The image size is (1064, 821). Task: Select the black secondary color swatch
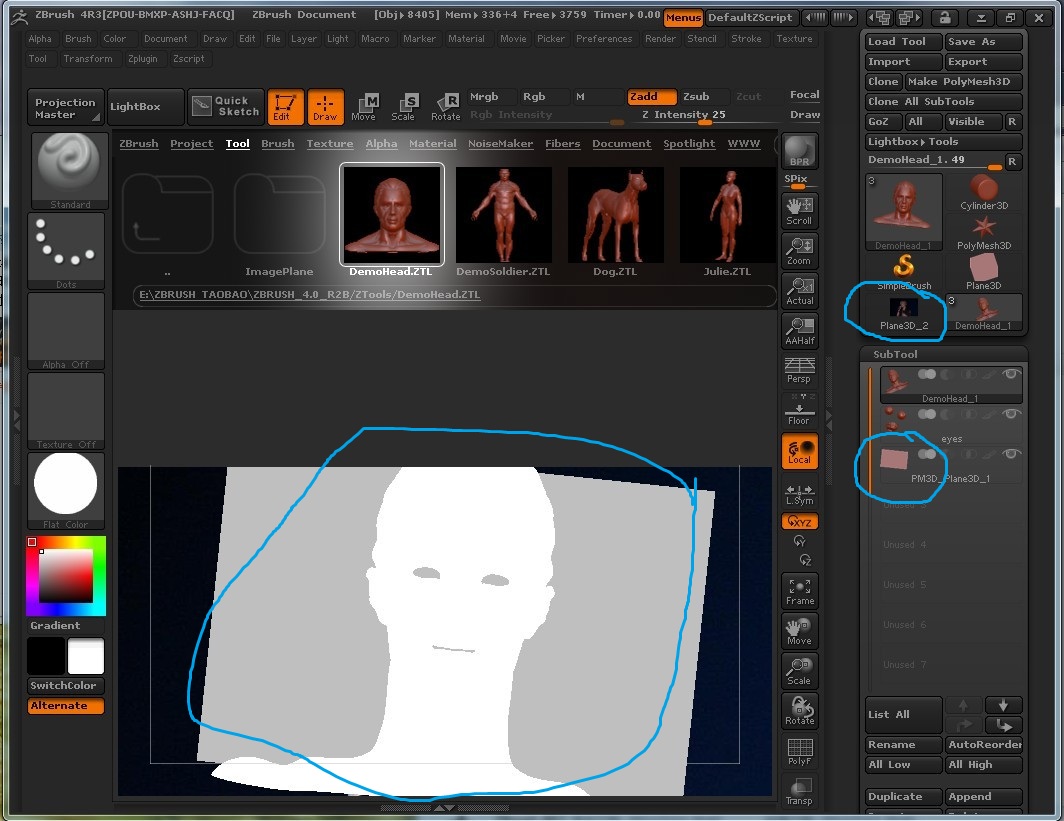click(x=46, y=655)
